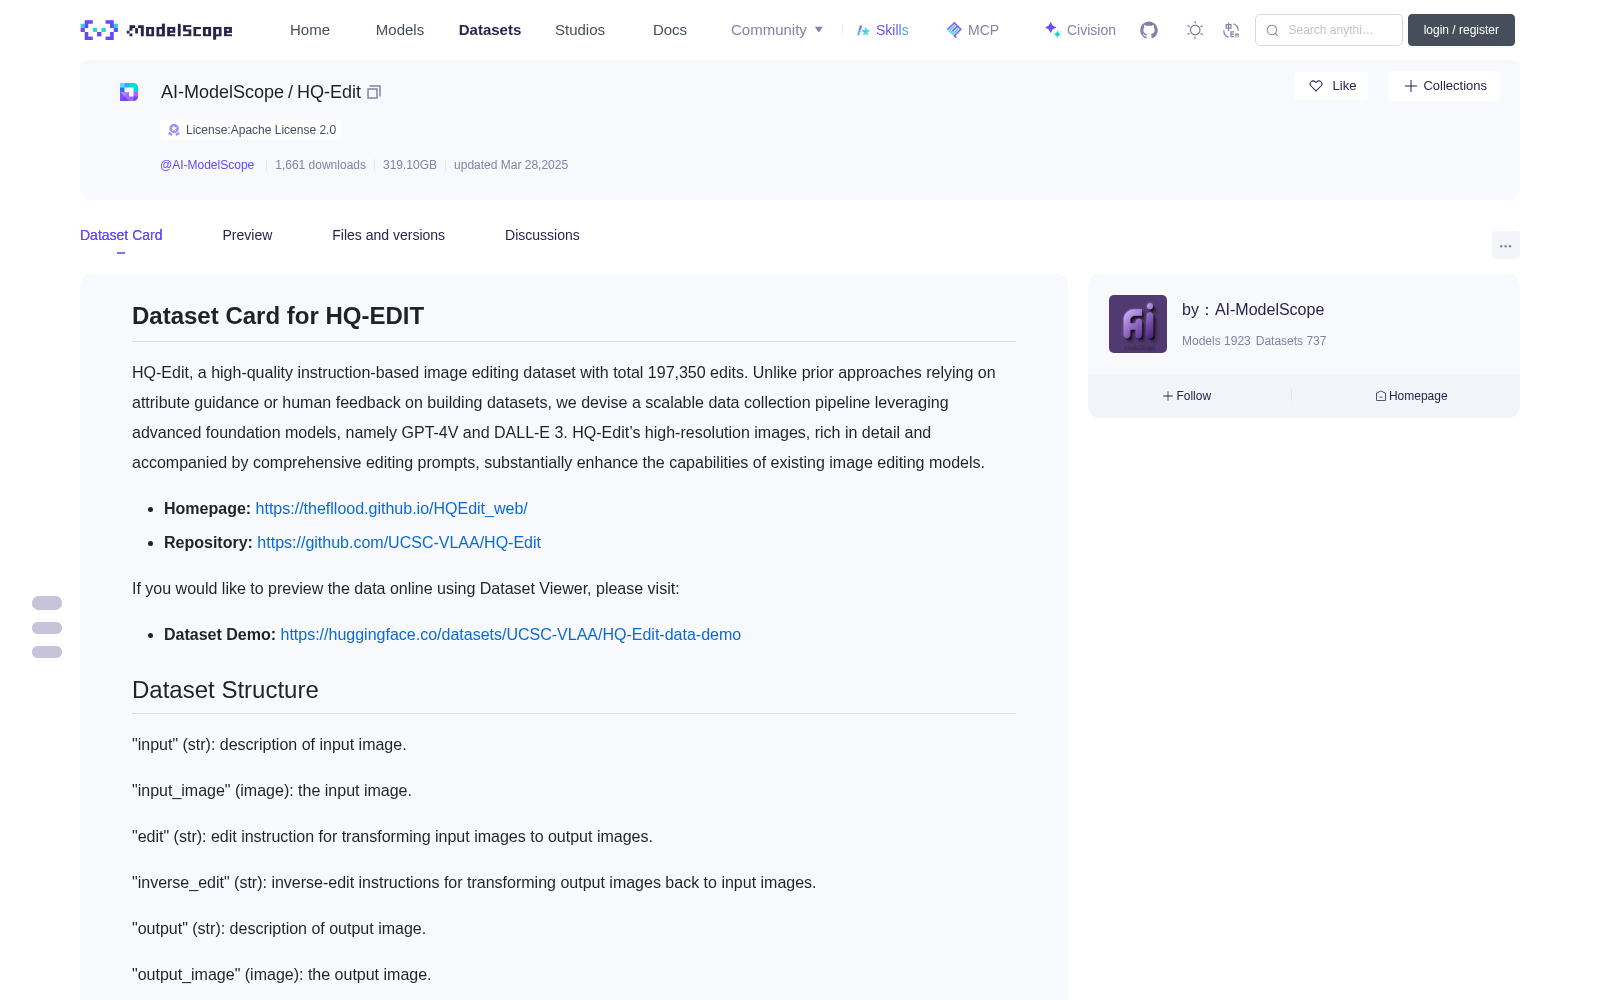Click the middle floating side outline bar
The image size is (1600, 1000).
pyautogui.click(x=47, y=628)
